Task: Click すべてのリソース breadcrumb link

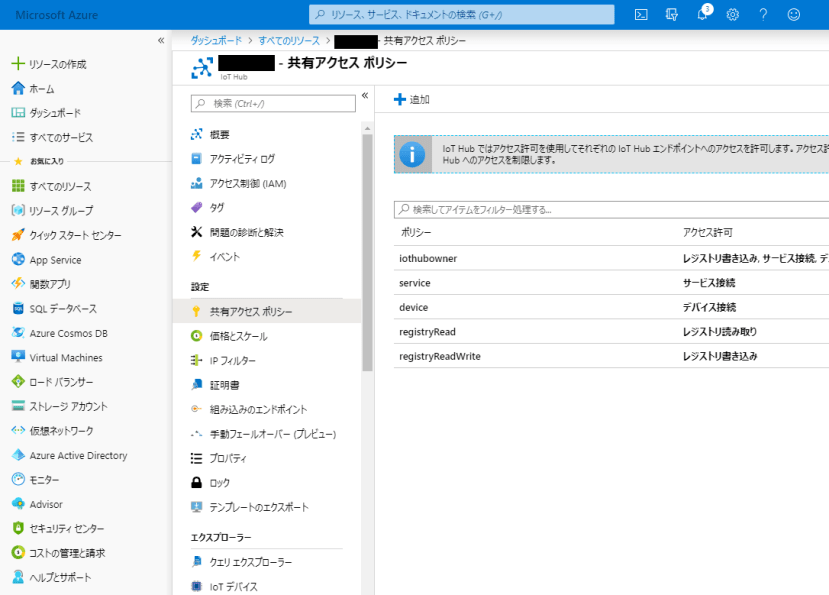Action: (x=289, y=41)
